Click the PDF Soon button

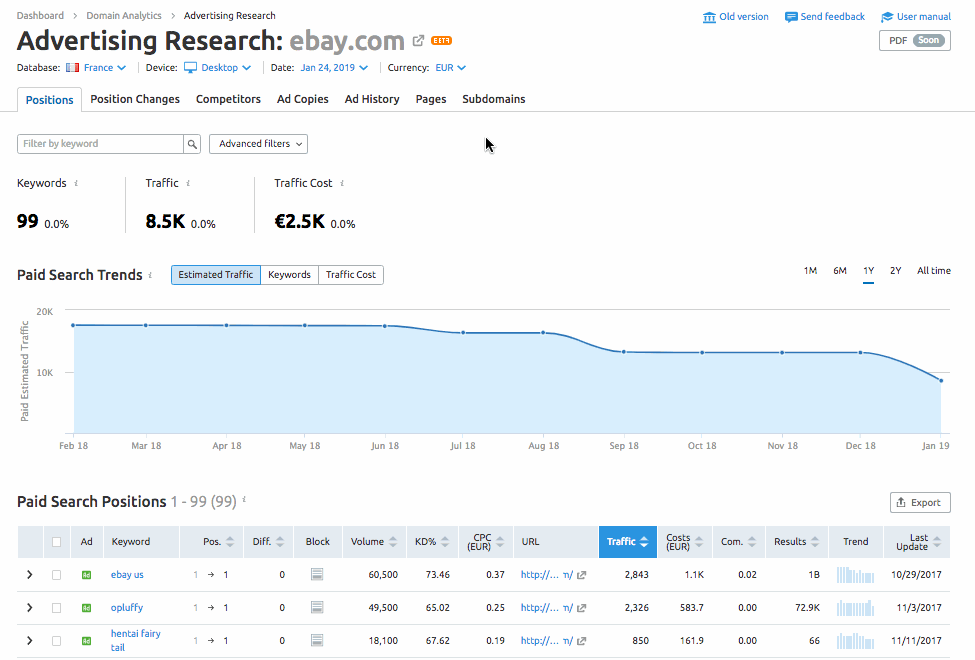coord(915,40)
